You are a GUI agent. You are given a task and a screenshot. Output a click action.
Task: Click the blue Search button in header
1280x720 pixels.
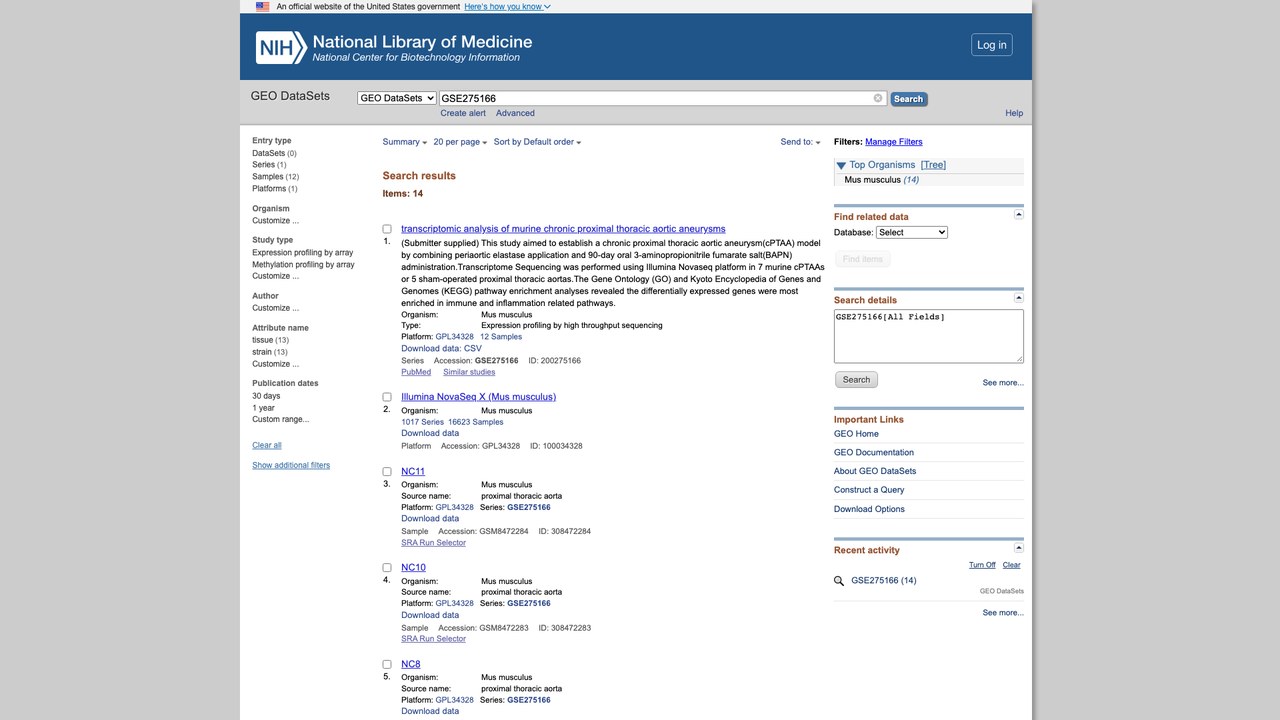coord(908,99)
